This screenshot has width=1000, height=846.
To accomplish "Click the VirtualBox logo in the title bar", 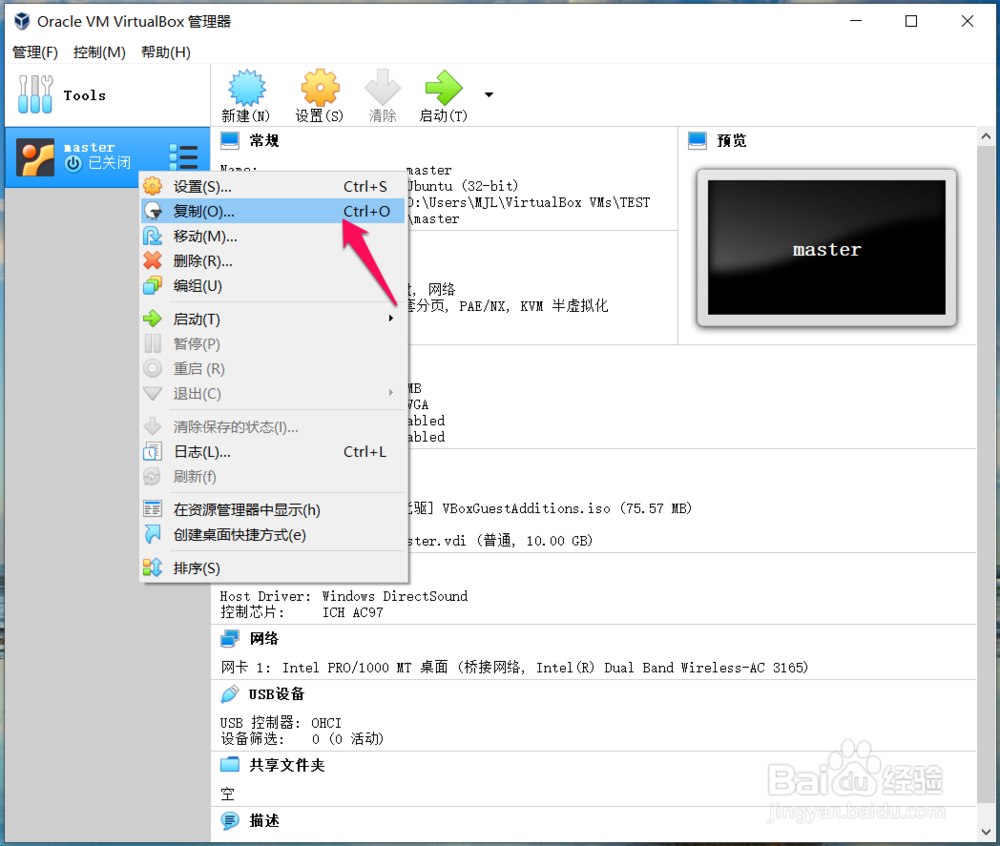I will 22,21.
